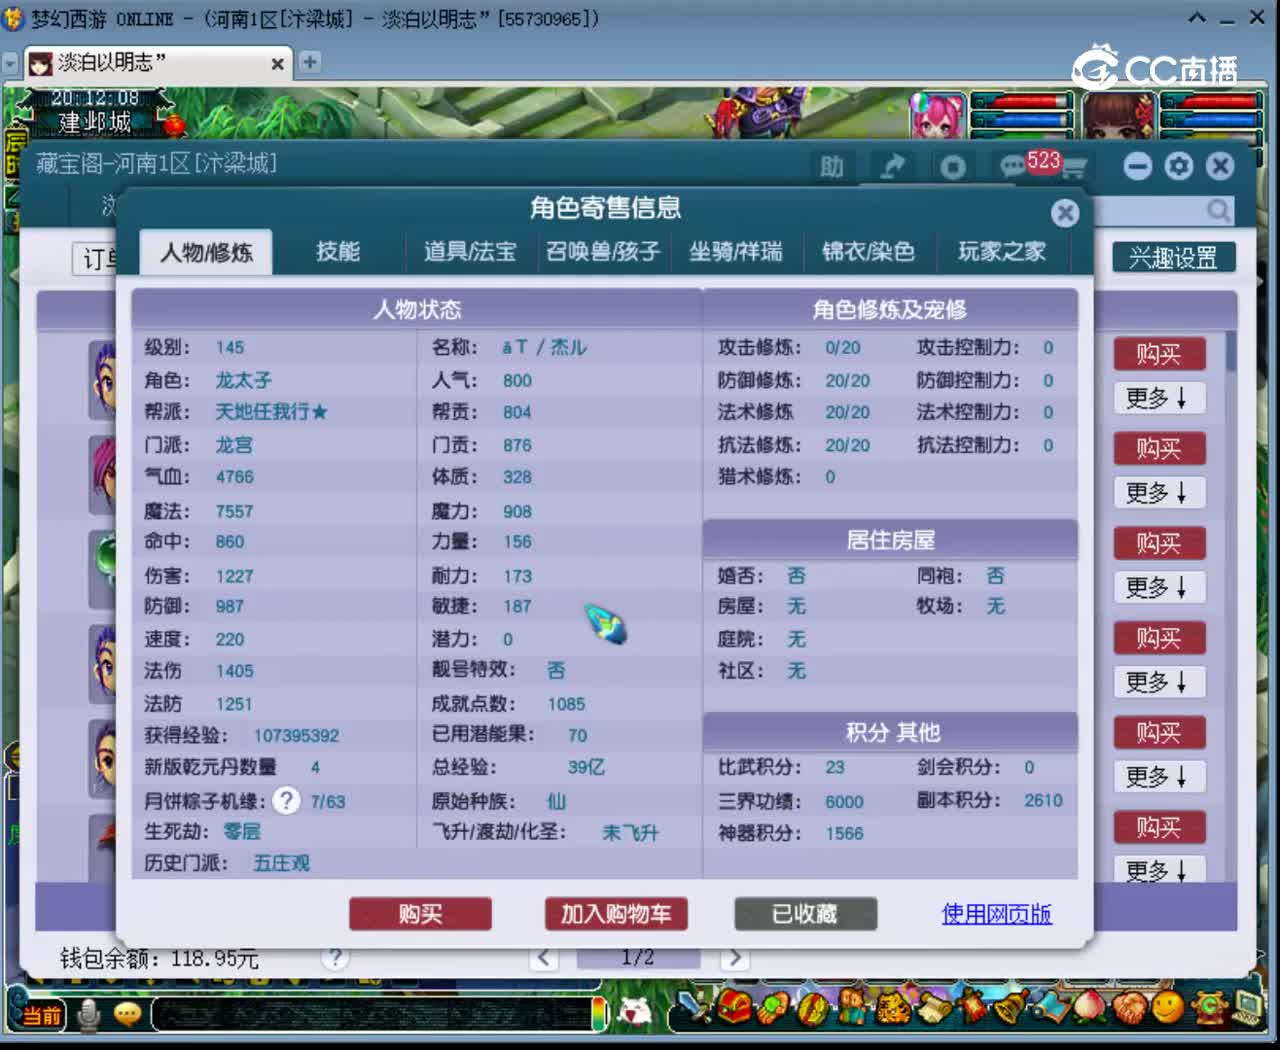Switch to the 玩家之家 tab
The image size is (1280, 1050).
[x=1002, y=252]
